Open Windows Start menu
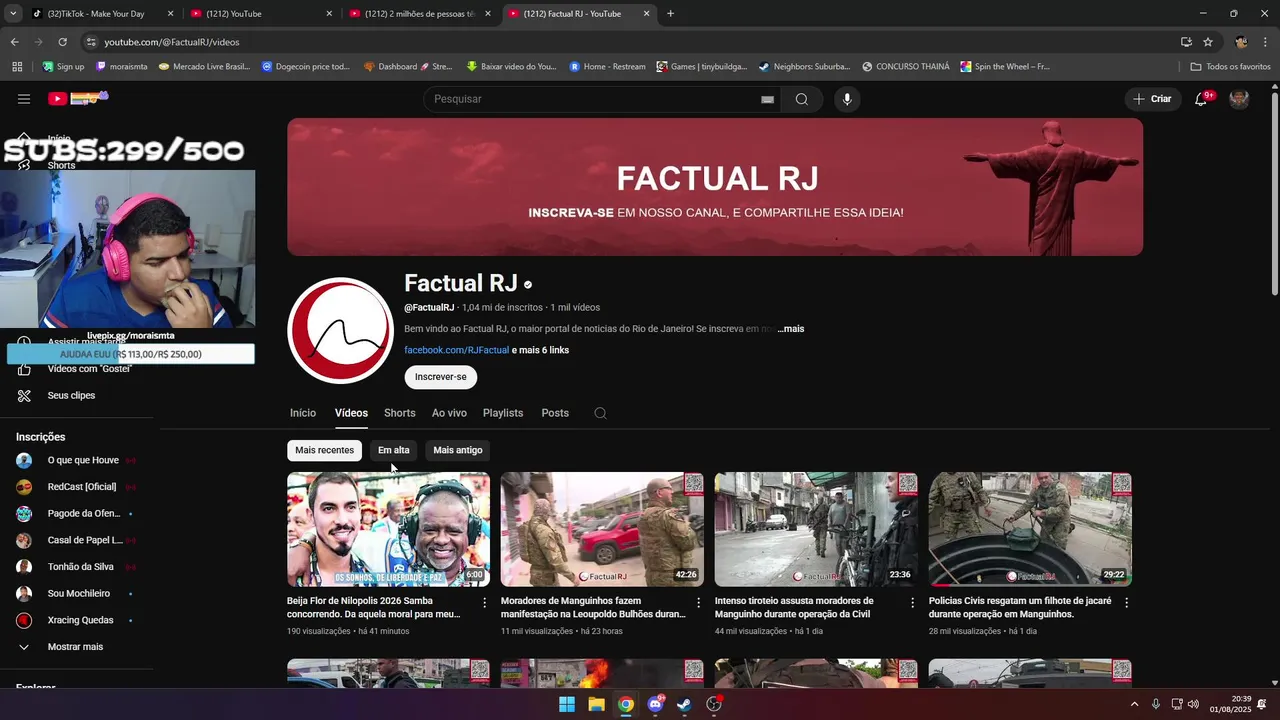The width and height of the screenshot is (1280, 720). 567,704
